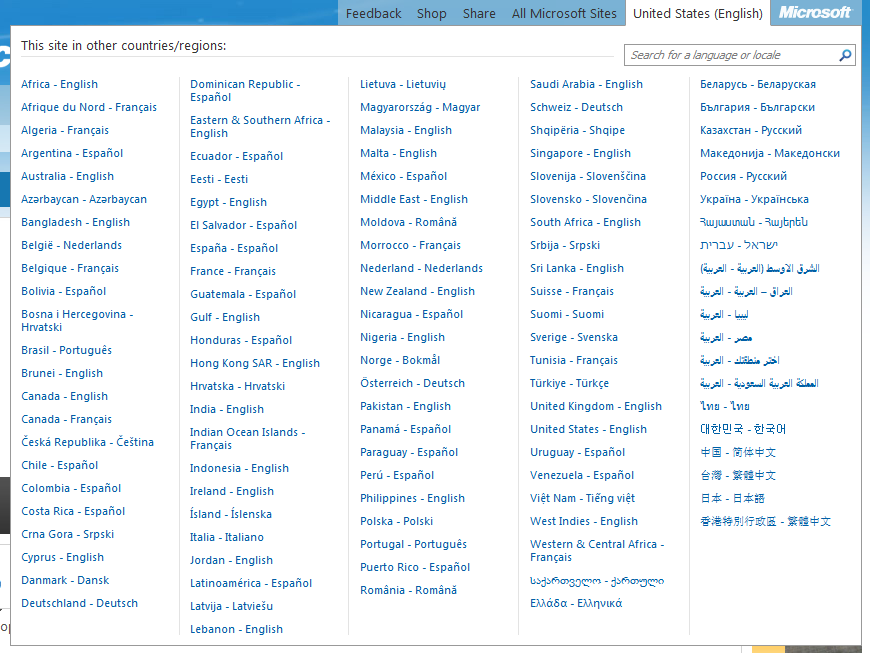
Task: Choose Lietuva - Lietuvių
Action: 403,84
